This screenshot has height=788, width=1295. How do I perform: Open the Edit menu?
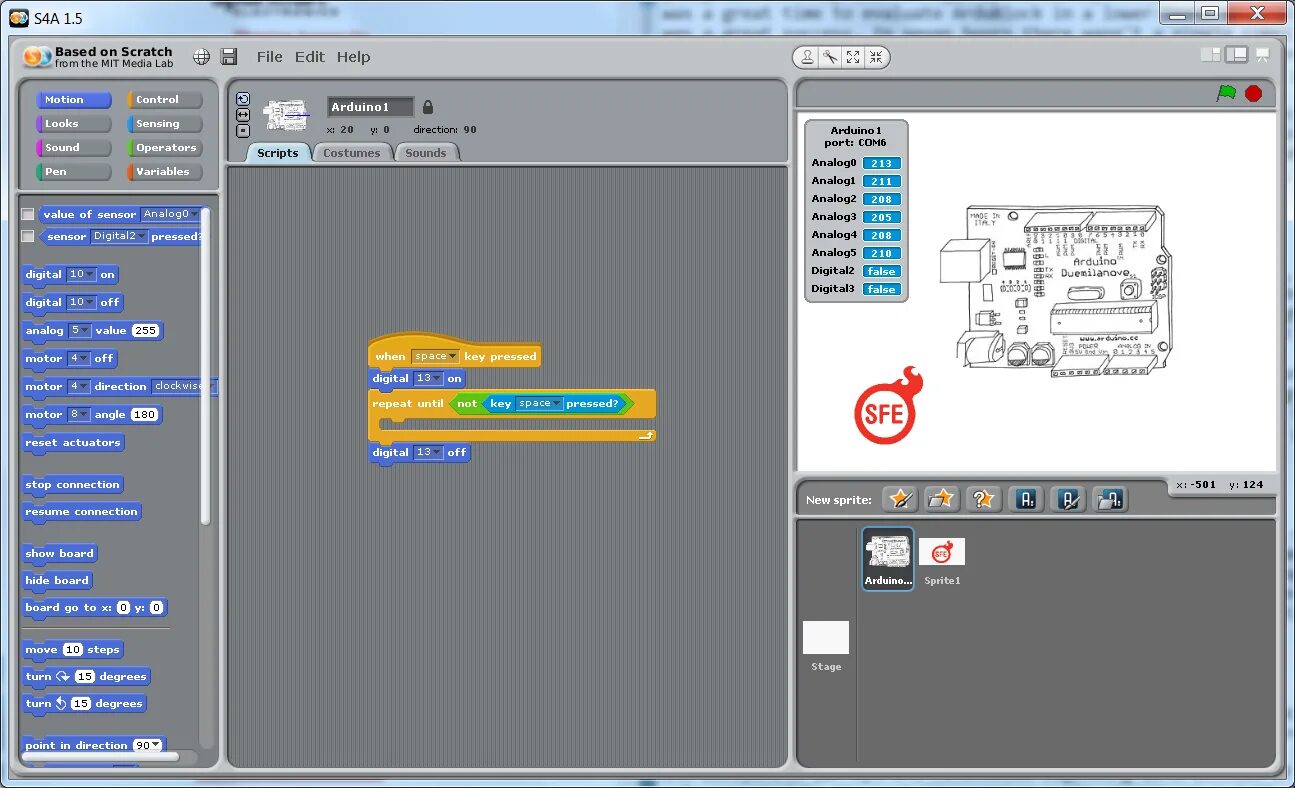click(x=309, y=57)
